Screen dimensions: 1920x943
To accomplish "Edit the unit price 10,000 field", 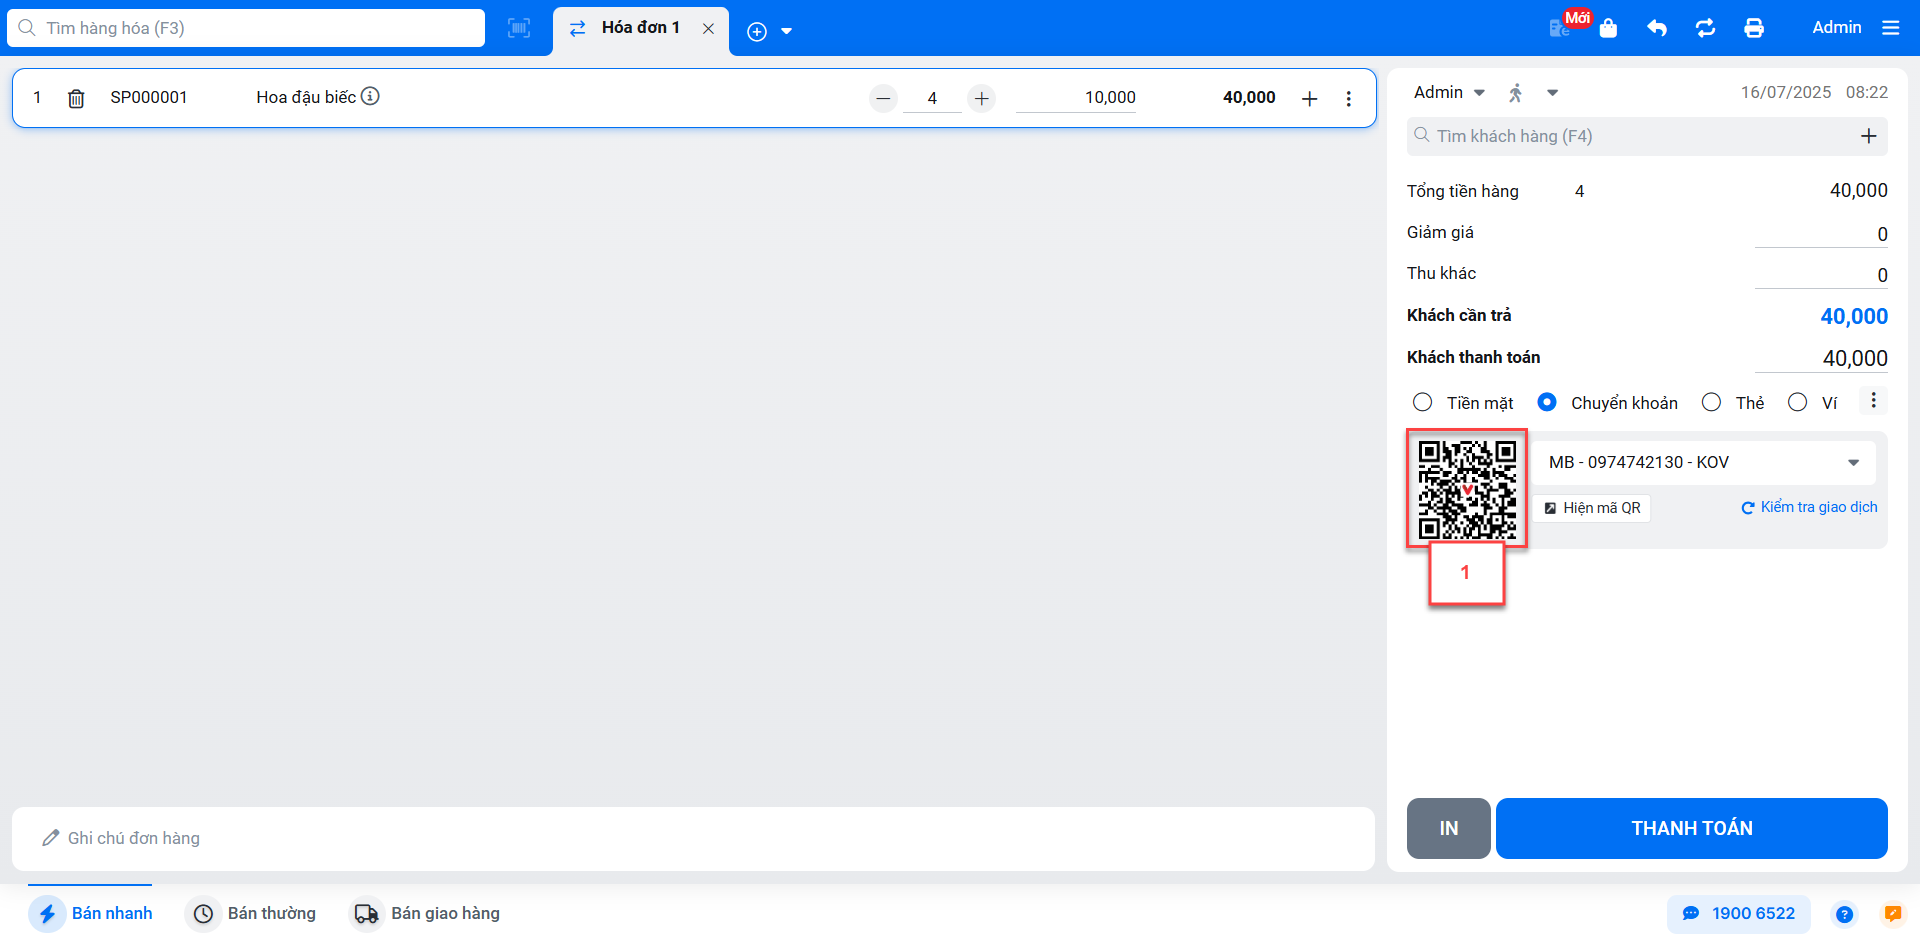I will point(1076,98).
